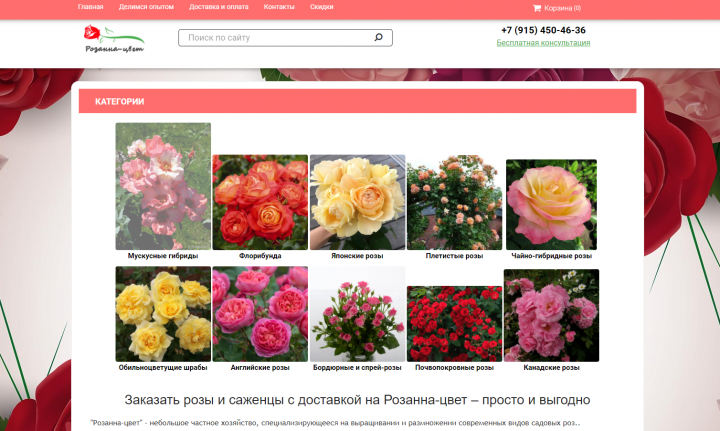Screen dimensions: 720x431
Task: Click the Поиск по сайту search field
Action: pyautogui.click(x=285, y=38)
